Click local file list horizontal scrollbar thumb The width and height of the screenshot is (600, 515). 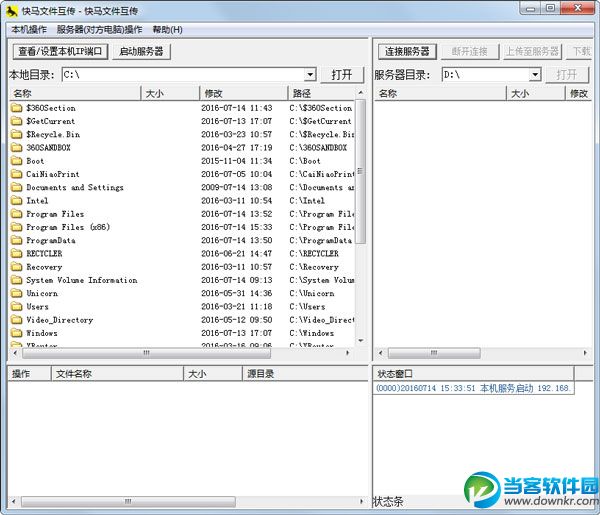click(x=147, y=353)
